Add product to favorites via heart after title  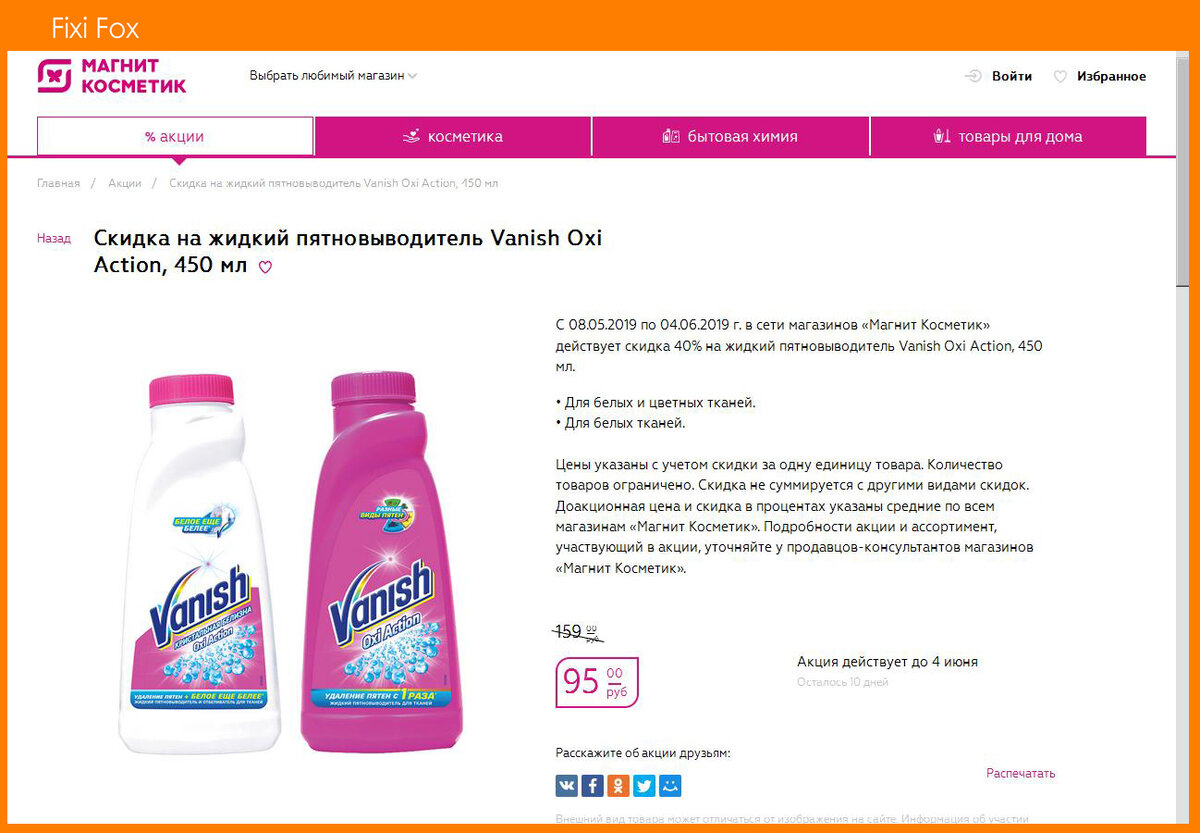click(265, 267)
